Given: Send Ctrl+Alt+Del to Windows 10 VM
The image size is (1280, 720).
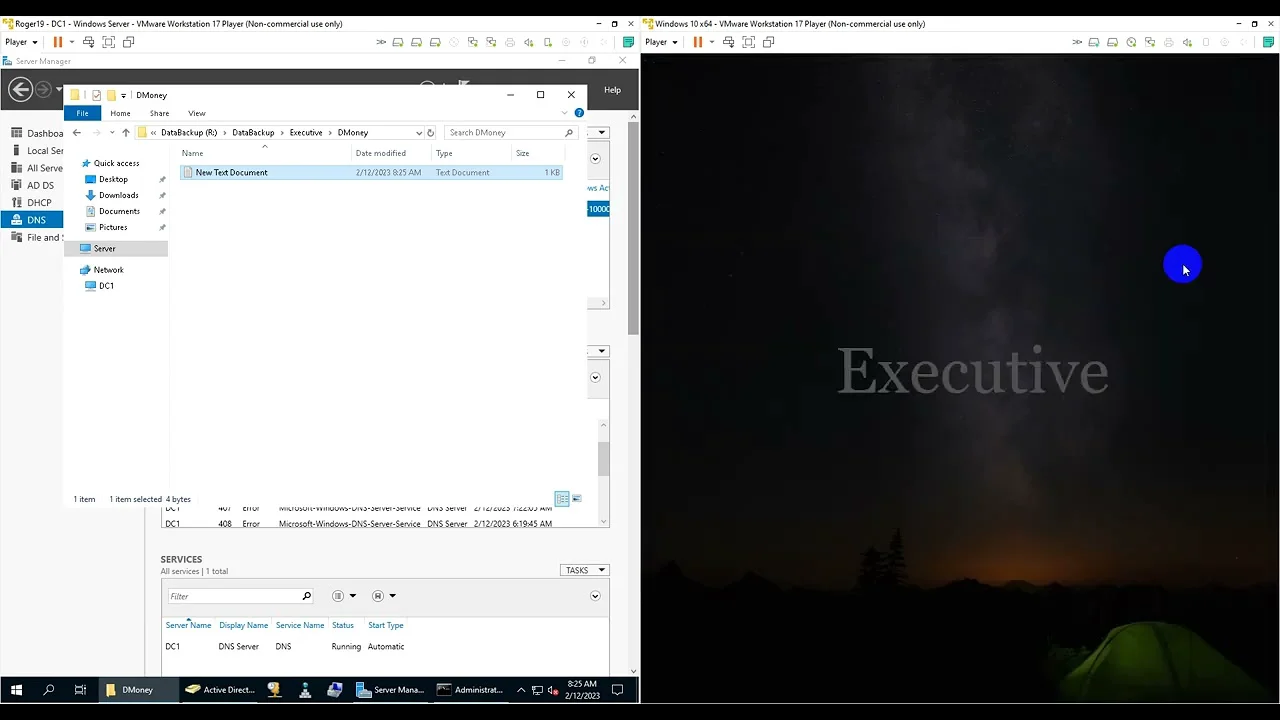Looking at the screenshot, I should click(x=728, y=42).
